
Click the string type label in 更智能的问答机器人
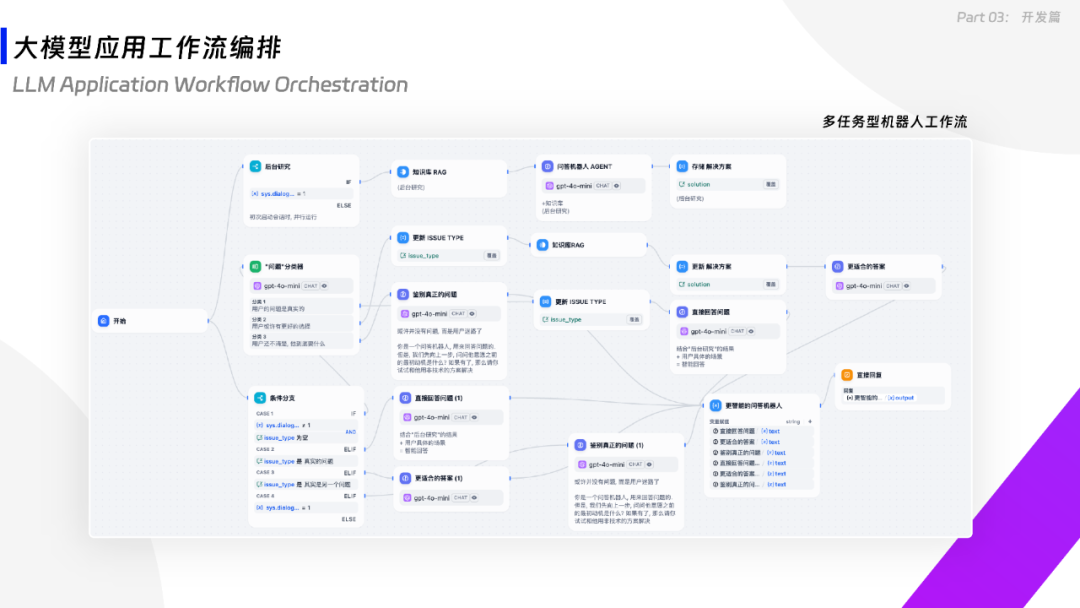pyautogui.click(x=793, y=421)
